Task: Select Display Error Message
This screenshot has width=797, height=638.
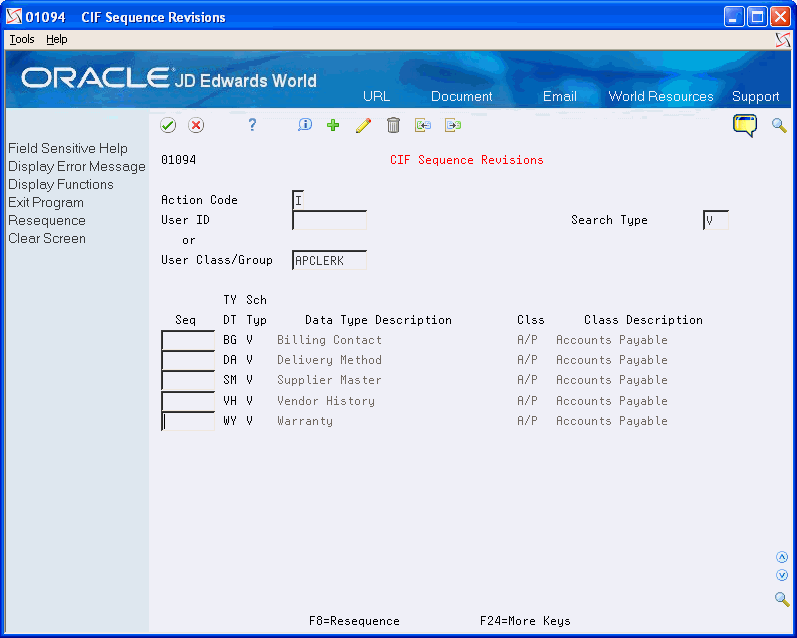Action: (x=77, y=167)
